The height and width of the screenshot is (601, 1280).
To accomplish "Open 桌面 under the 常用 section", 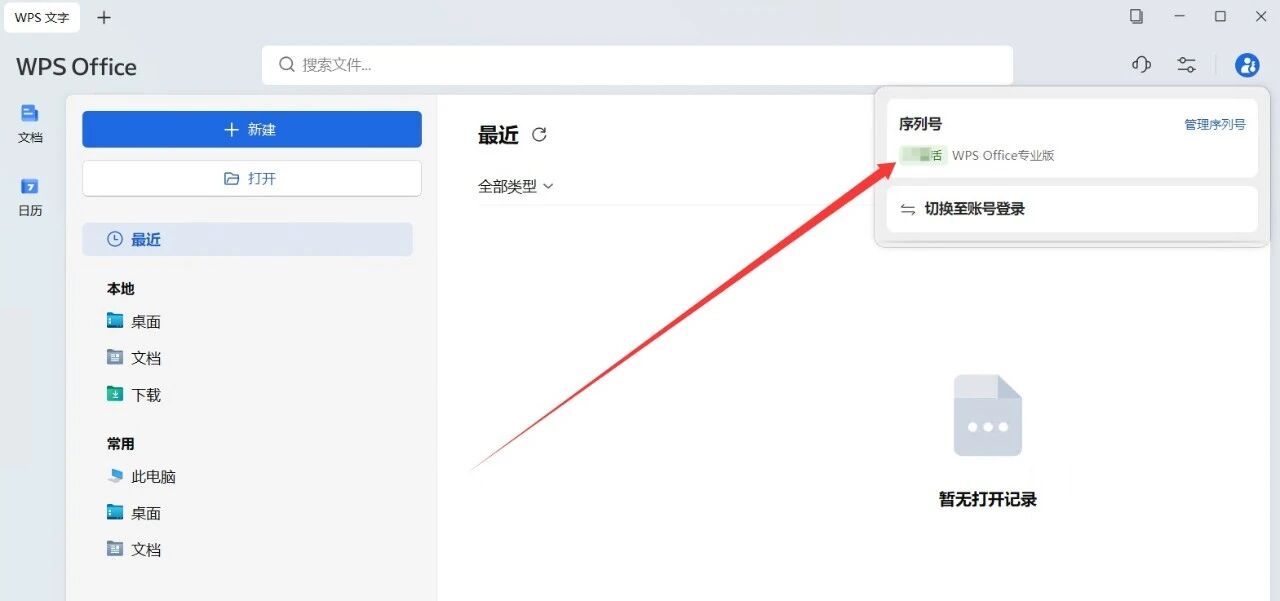I will coord(134,512).
